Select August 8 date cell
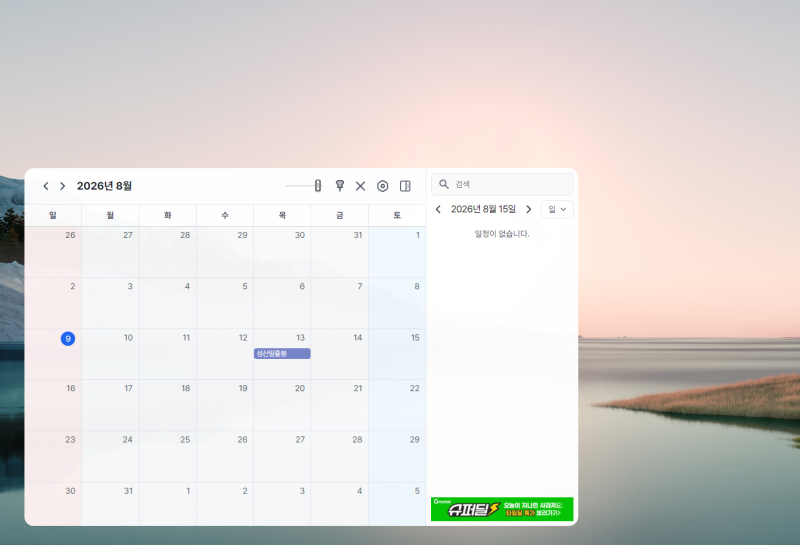Image resolution: width=800 pixels, height=545 pixels. (397, 303)
